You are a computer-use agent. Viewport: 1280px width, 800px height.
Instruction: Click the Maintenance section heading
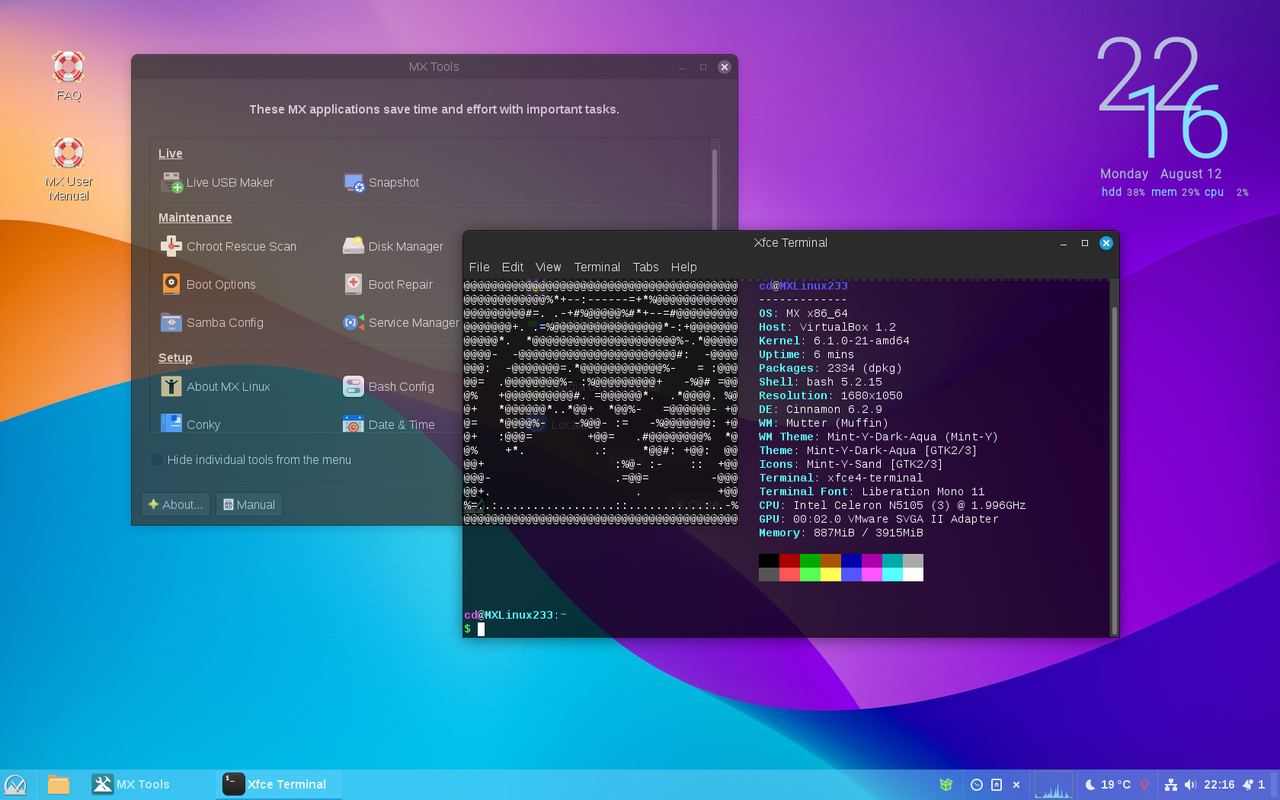(x=195, y=218)
